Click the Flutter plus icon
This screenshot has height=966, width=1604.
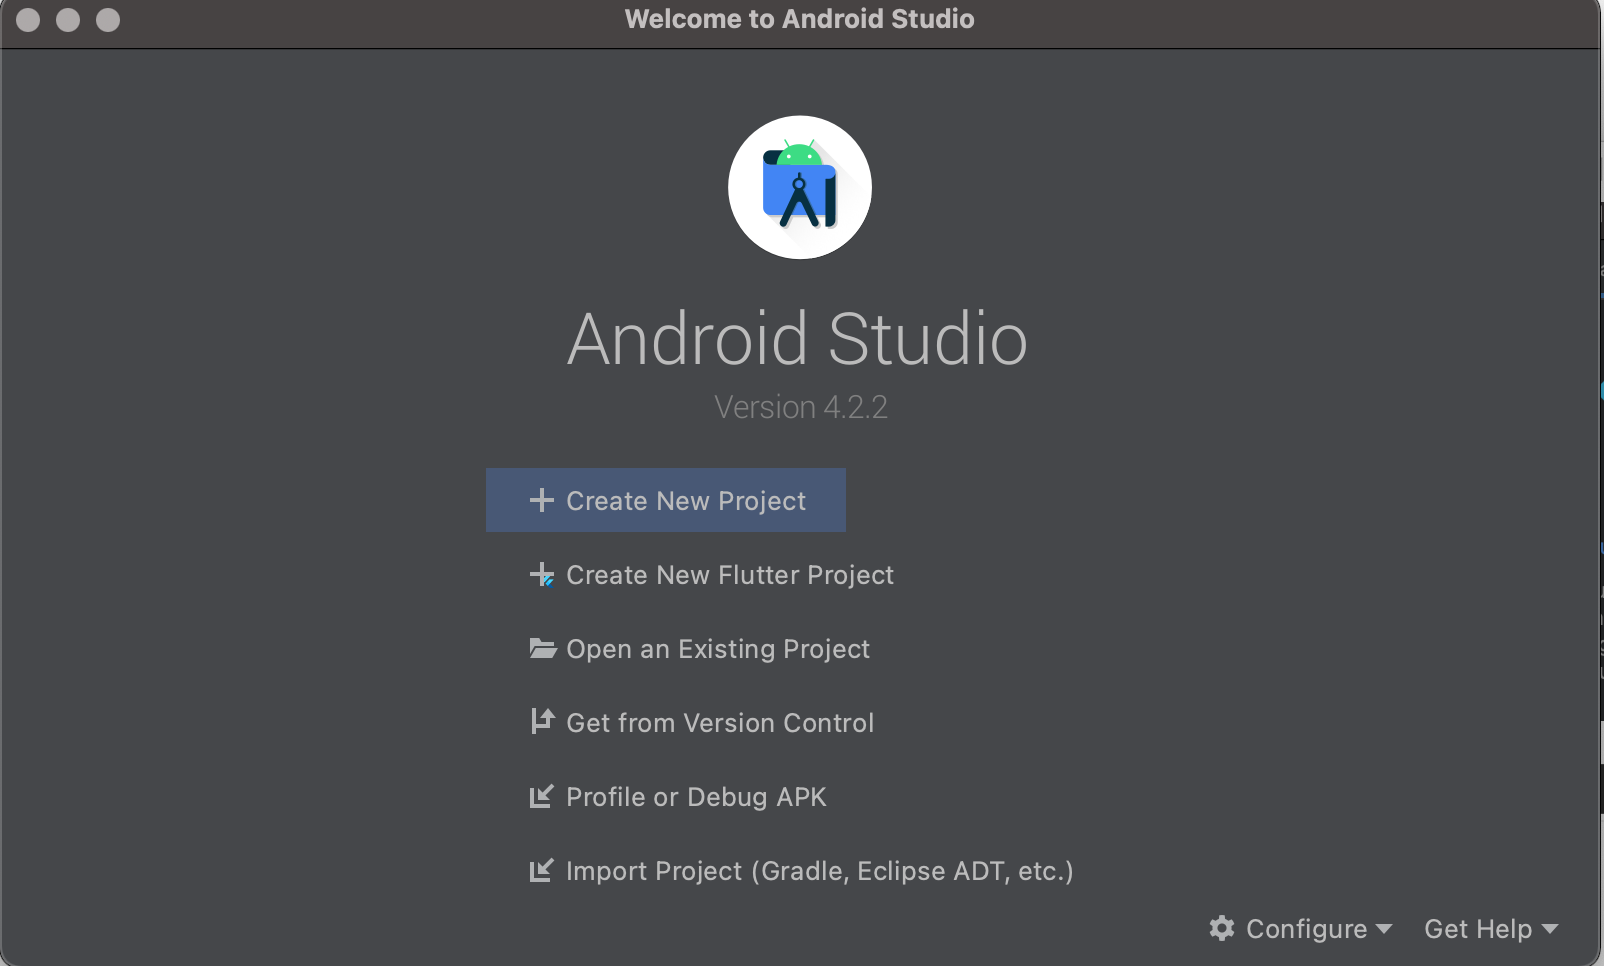coord(541,575)
